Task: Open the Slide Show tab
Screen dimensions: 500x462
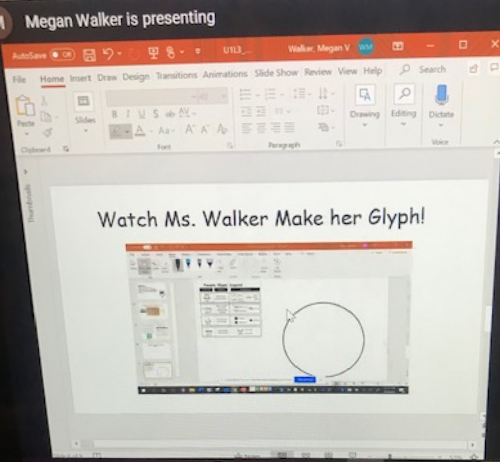Action: [x=276, y=73]
